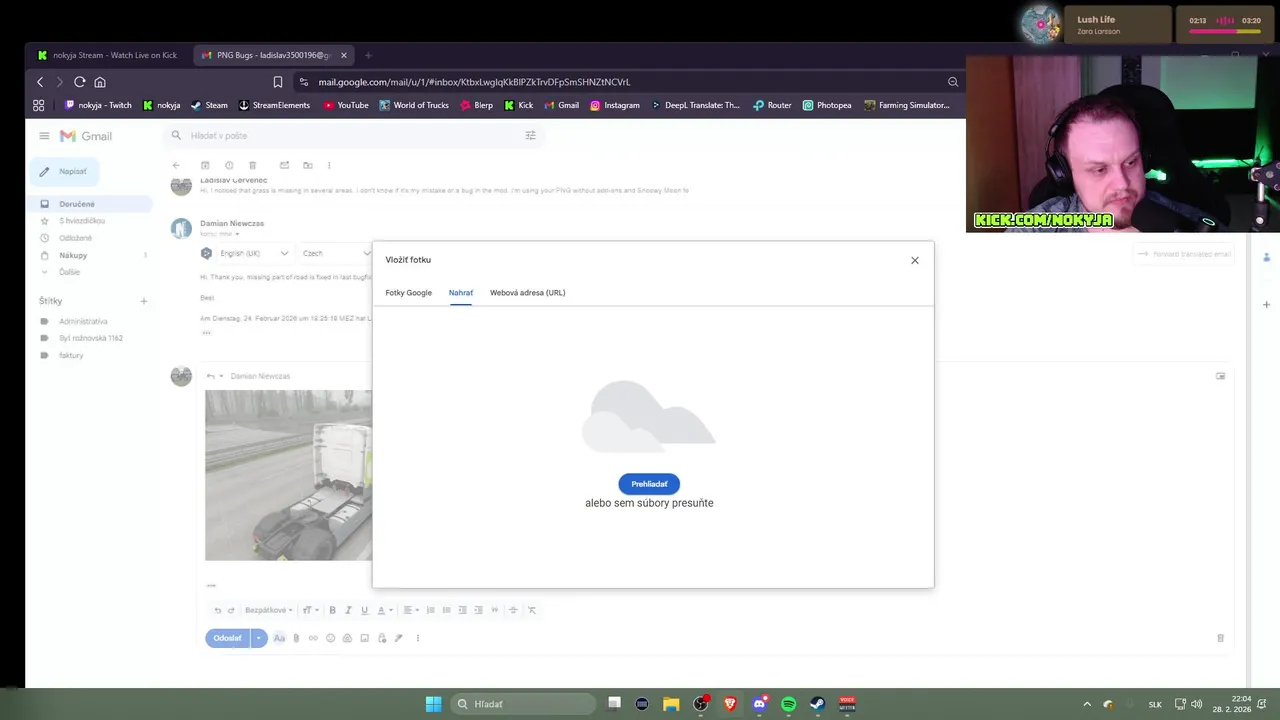The height and width of the screenshot is (720, 1280).
Task: Click the indent less icon
Action: 462,610
